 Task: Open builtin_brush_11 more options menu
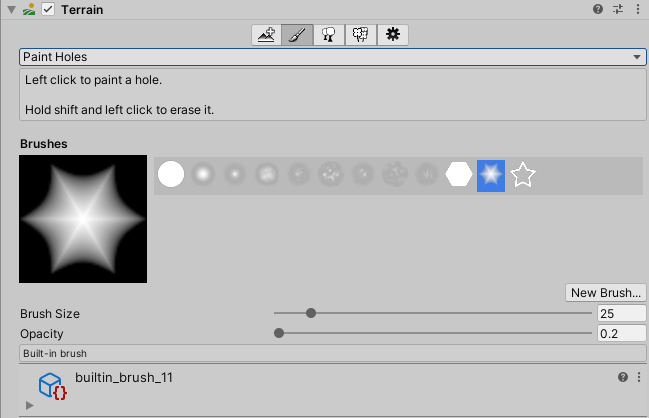637,377
